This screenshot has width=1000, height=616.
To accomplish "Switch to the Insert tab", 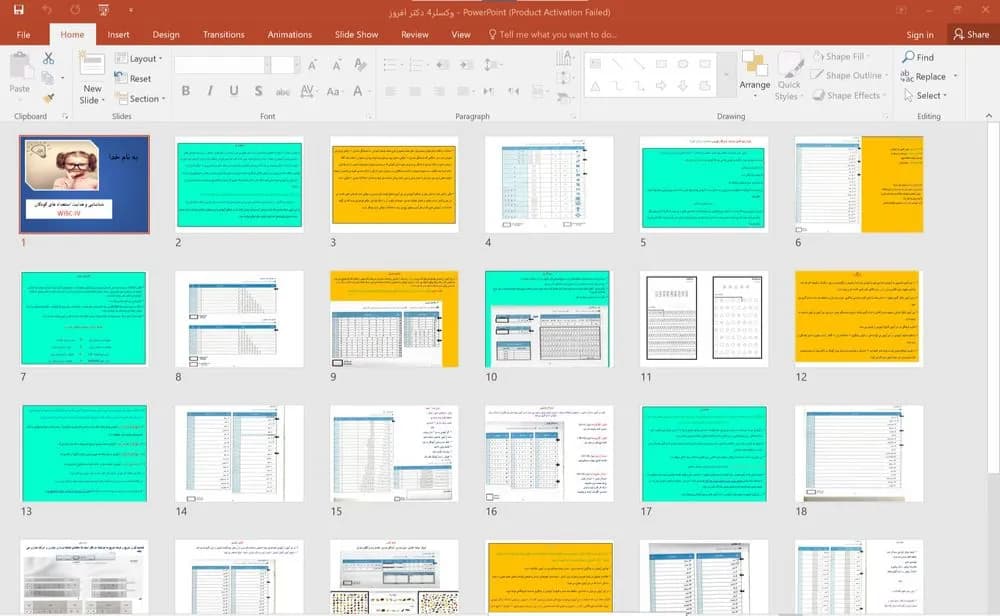I will click(118, 34).
